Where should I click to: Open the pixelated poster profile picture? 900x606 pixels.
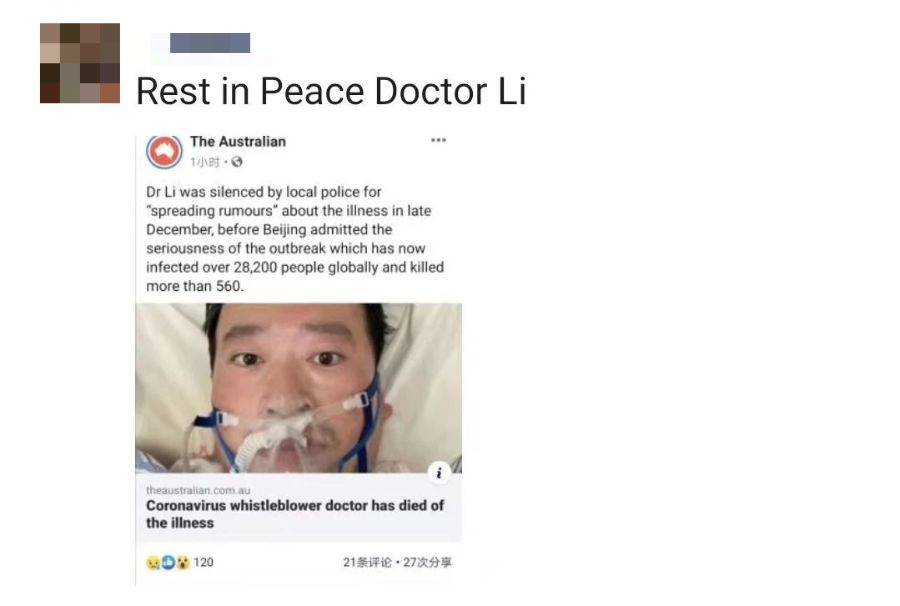(80, 63)
